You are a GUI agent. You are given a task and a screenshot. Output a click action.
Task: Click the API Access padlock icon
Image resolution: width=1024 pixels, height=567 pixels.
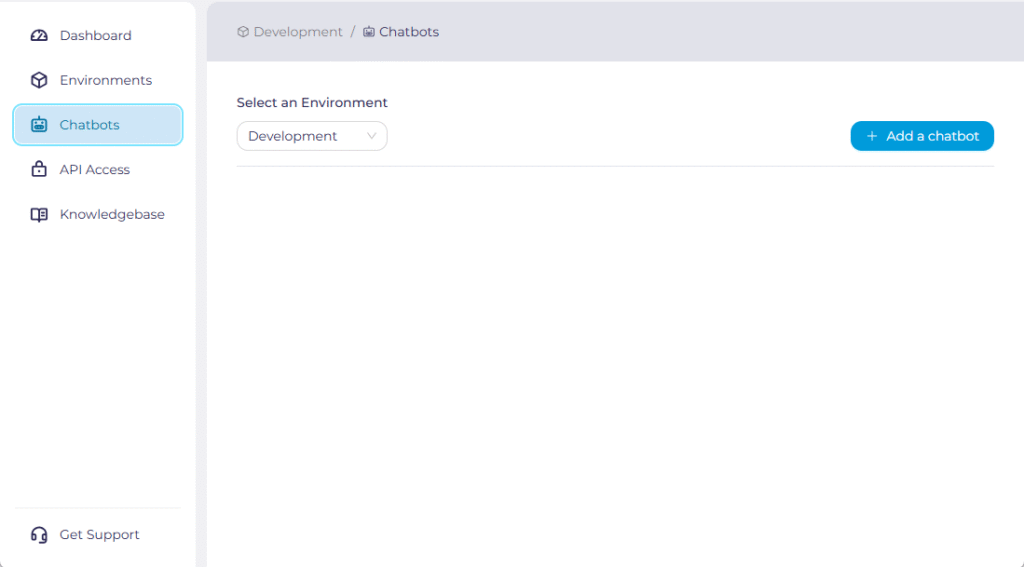click(39, 170)
